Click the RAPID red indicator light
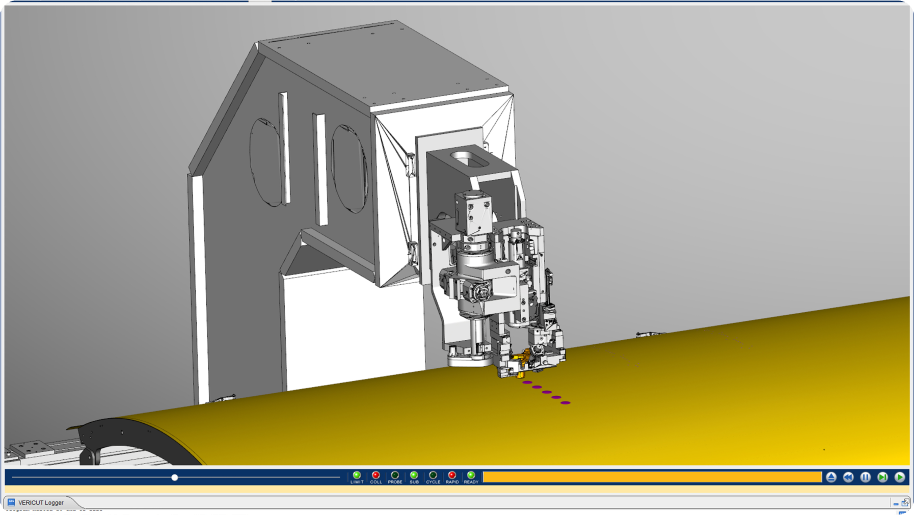This screenshot has height=515, width=914. (x=452, y=475)
